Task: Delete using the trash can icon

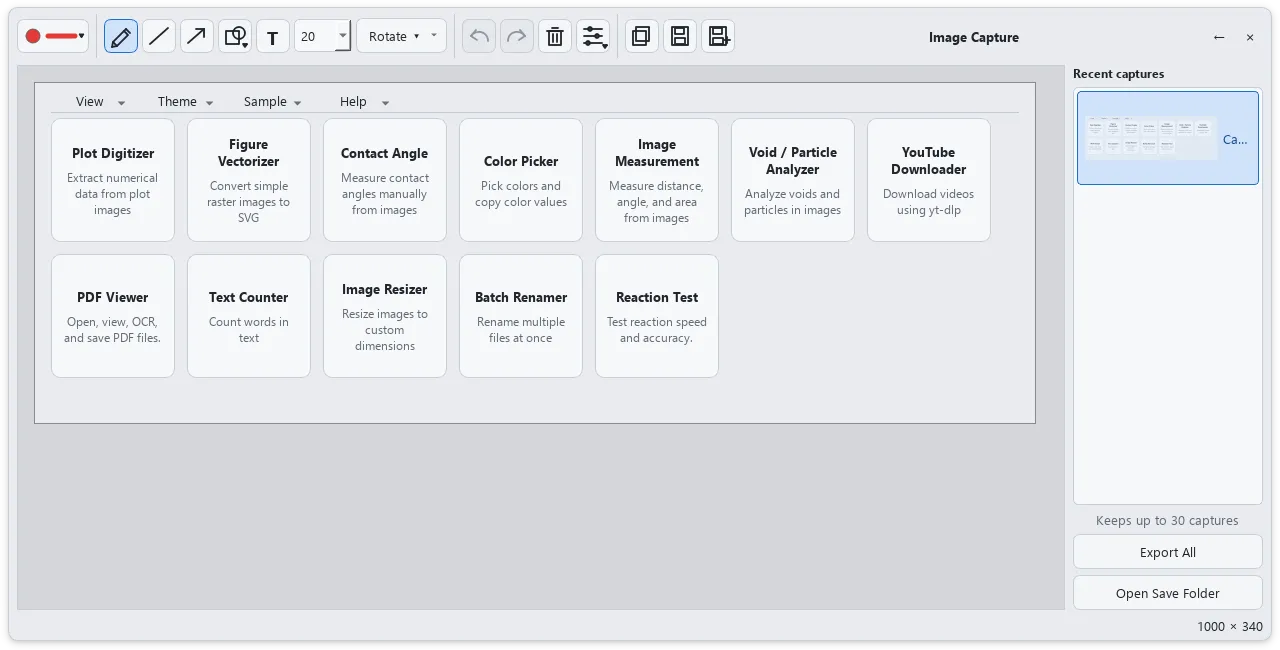Action: pyautogui.click(x=555, y=37)
